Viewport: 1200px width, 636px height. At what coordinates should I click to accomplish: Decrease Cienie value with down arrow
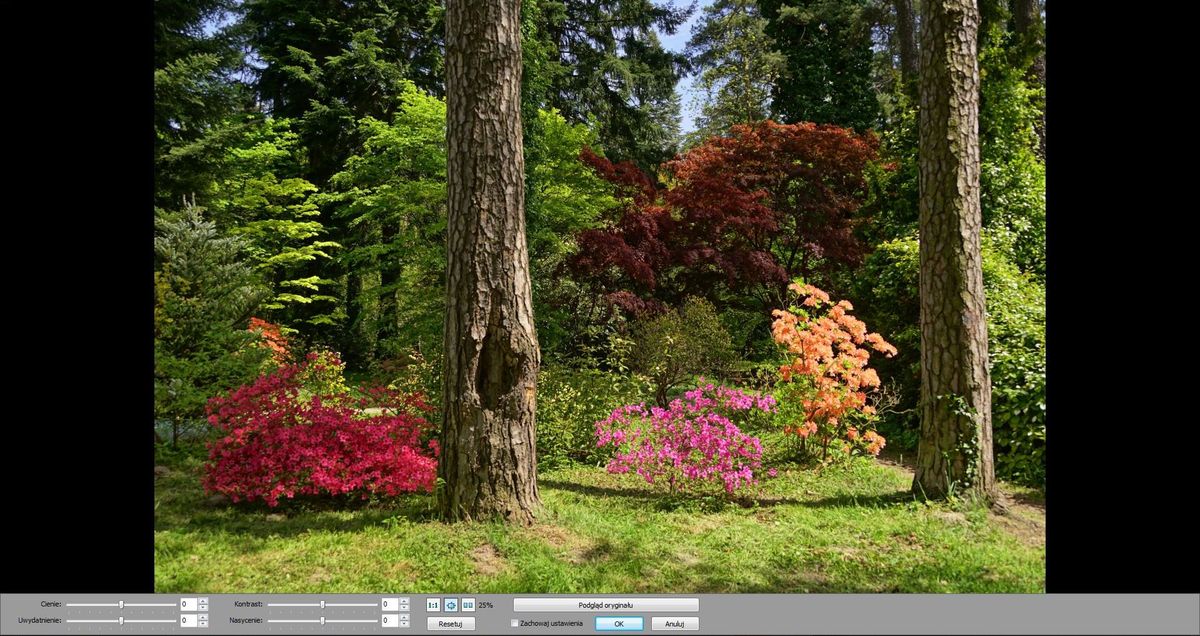pos(203,608)
